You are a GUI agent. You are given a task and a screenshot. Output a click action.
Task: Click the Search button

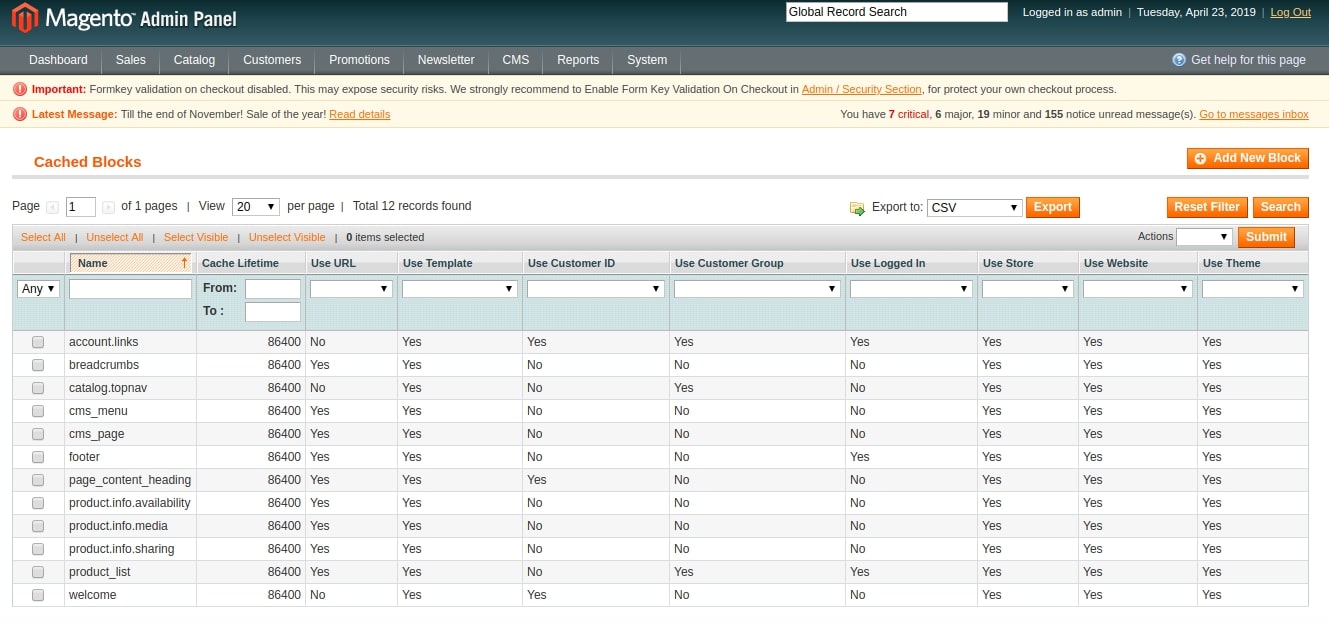1280,207
